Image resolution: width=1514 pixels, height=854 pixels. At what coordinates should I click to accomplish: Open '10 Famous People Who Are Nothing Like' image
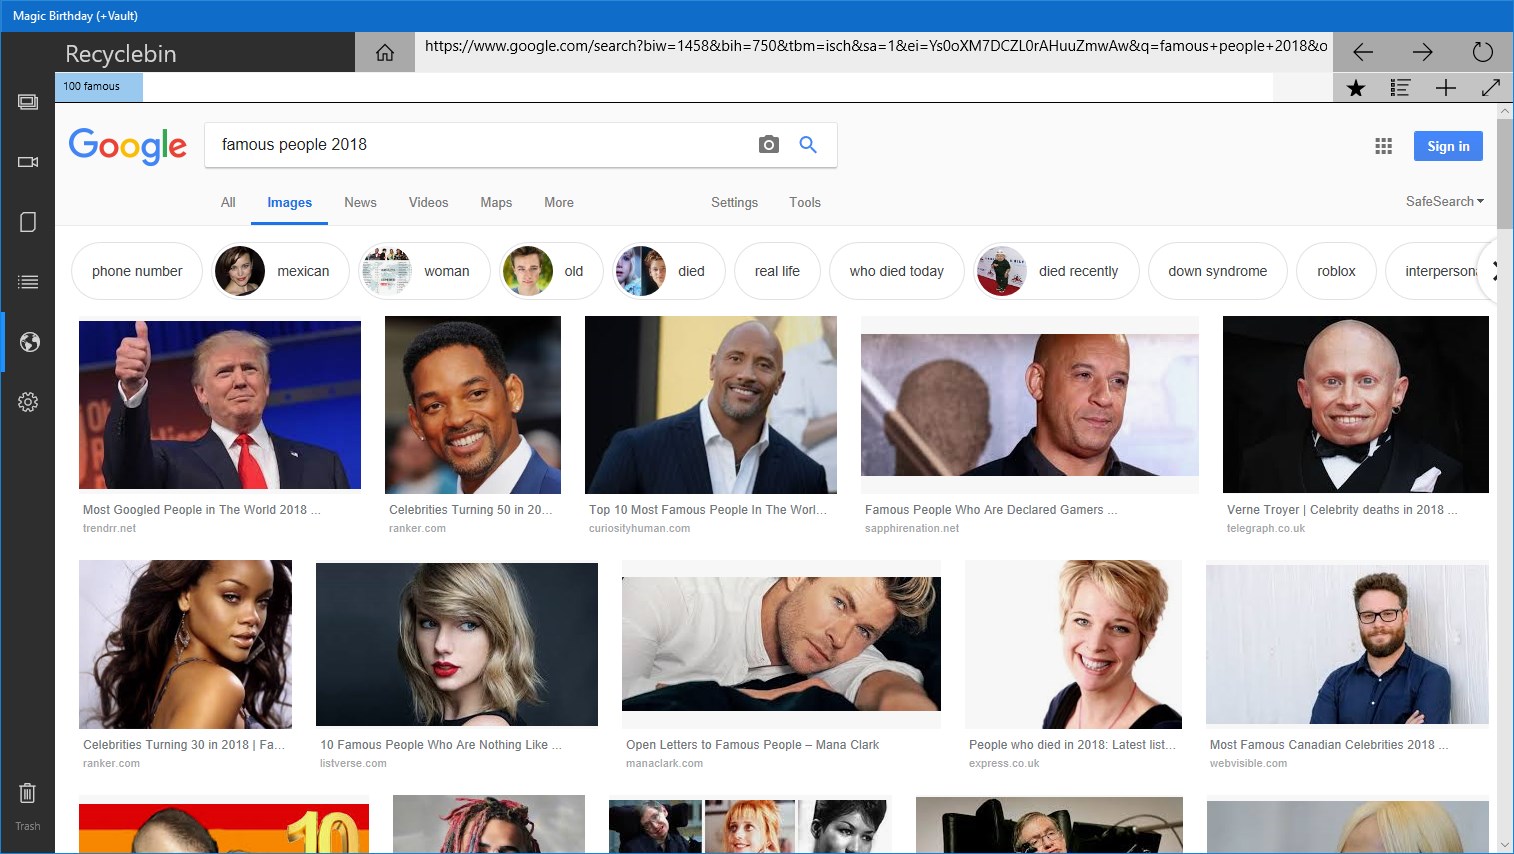457,644
